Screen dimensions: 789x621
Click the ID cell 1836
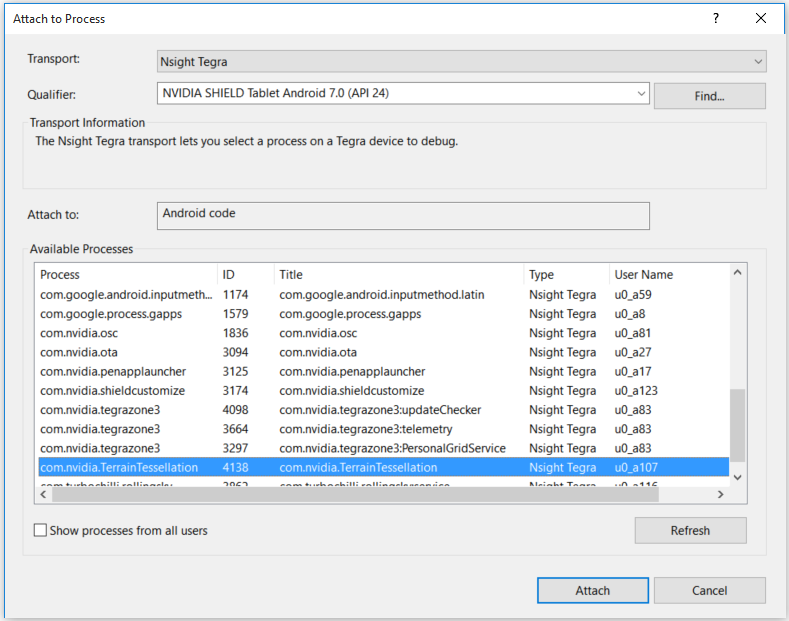235,333
